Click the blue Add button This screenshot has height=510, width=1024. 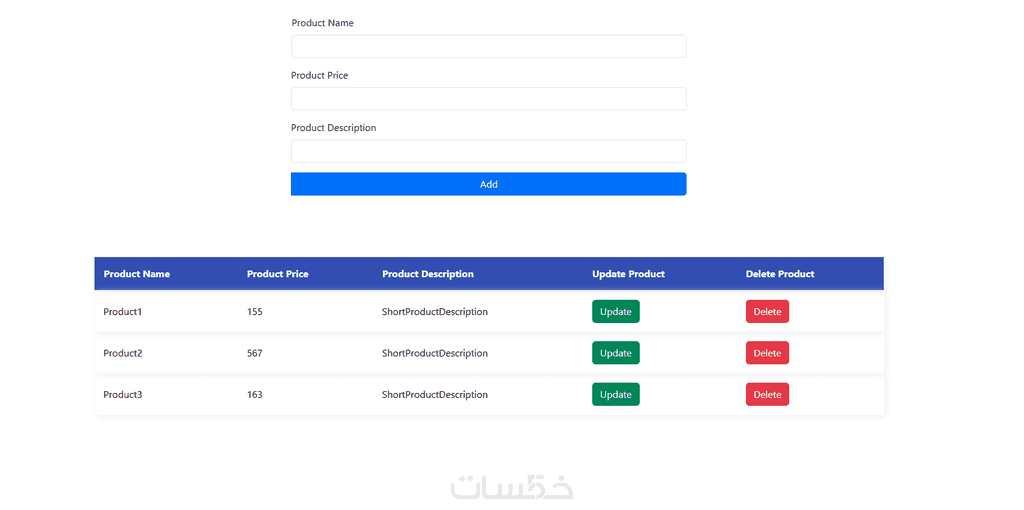[488, 184]
